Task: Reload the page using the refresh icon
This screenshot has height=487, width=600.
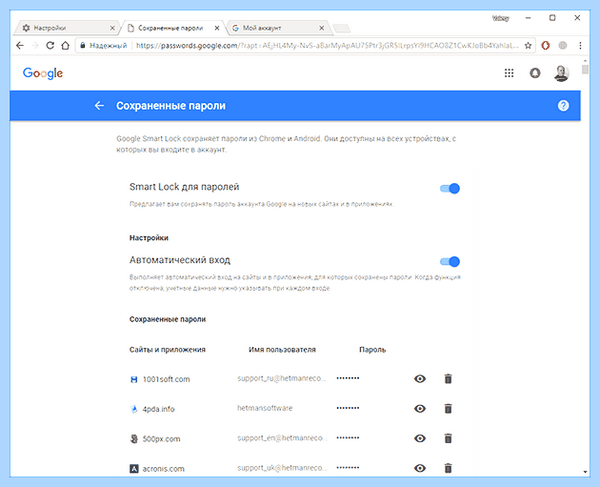Action: tap(50, 46)
